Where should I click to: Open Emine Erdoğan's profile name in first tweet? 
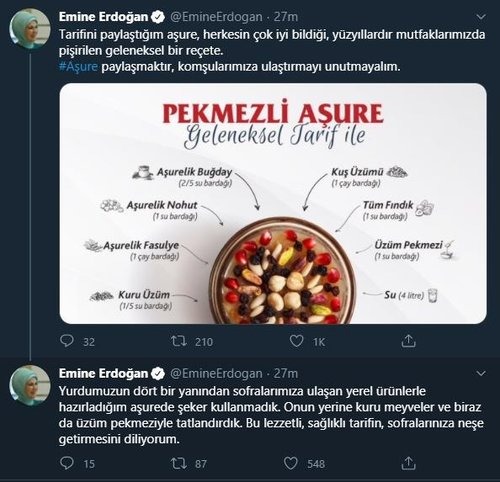pos(103,17)
